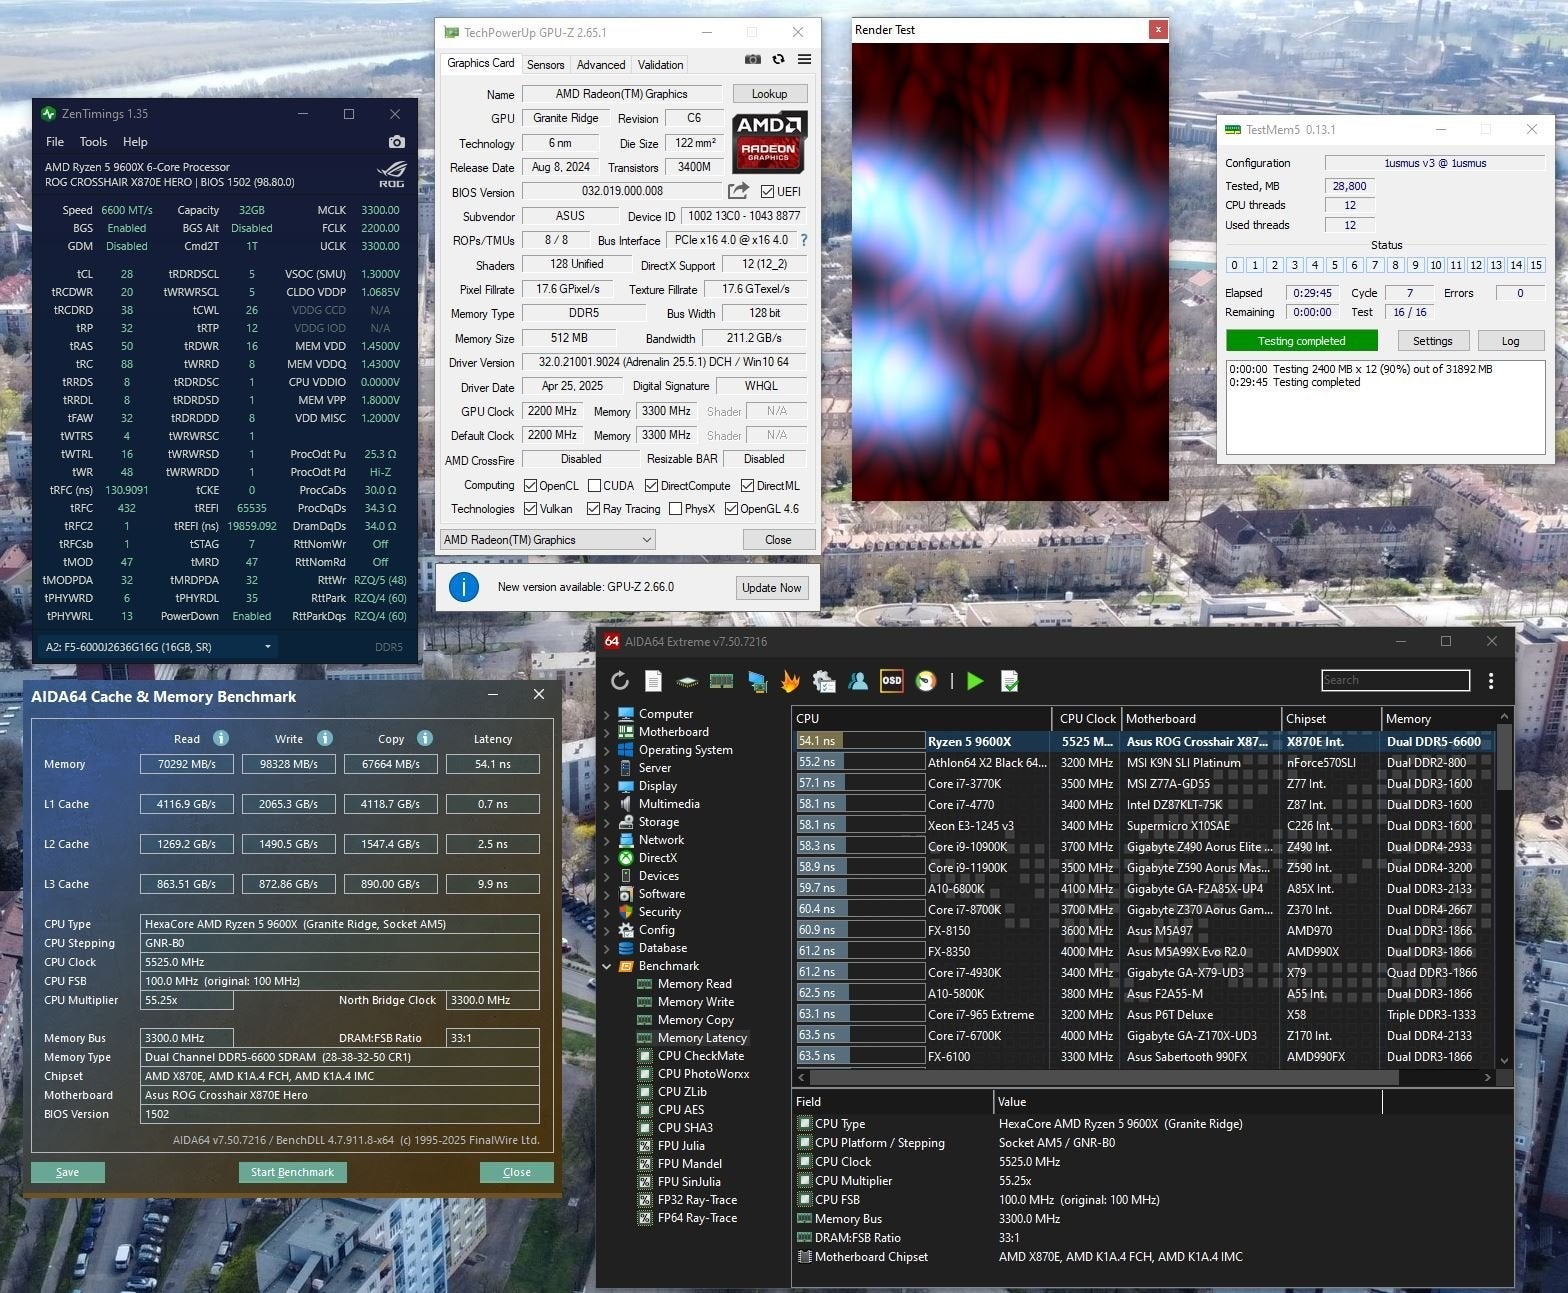
Task: Click the user silhouette icon in AIDA64 toolbar
Action: pyautogui.click(x=858, y=681)
